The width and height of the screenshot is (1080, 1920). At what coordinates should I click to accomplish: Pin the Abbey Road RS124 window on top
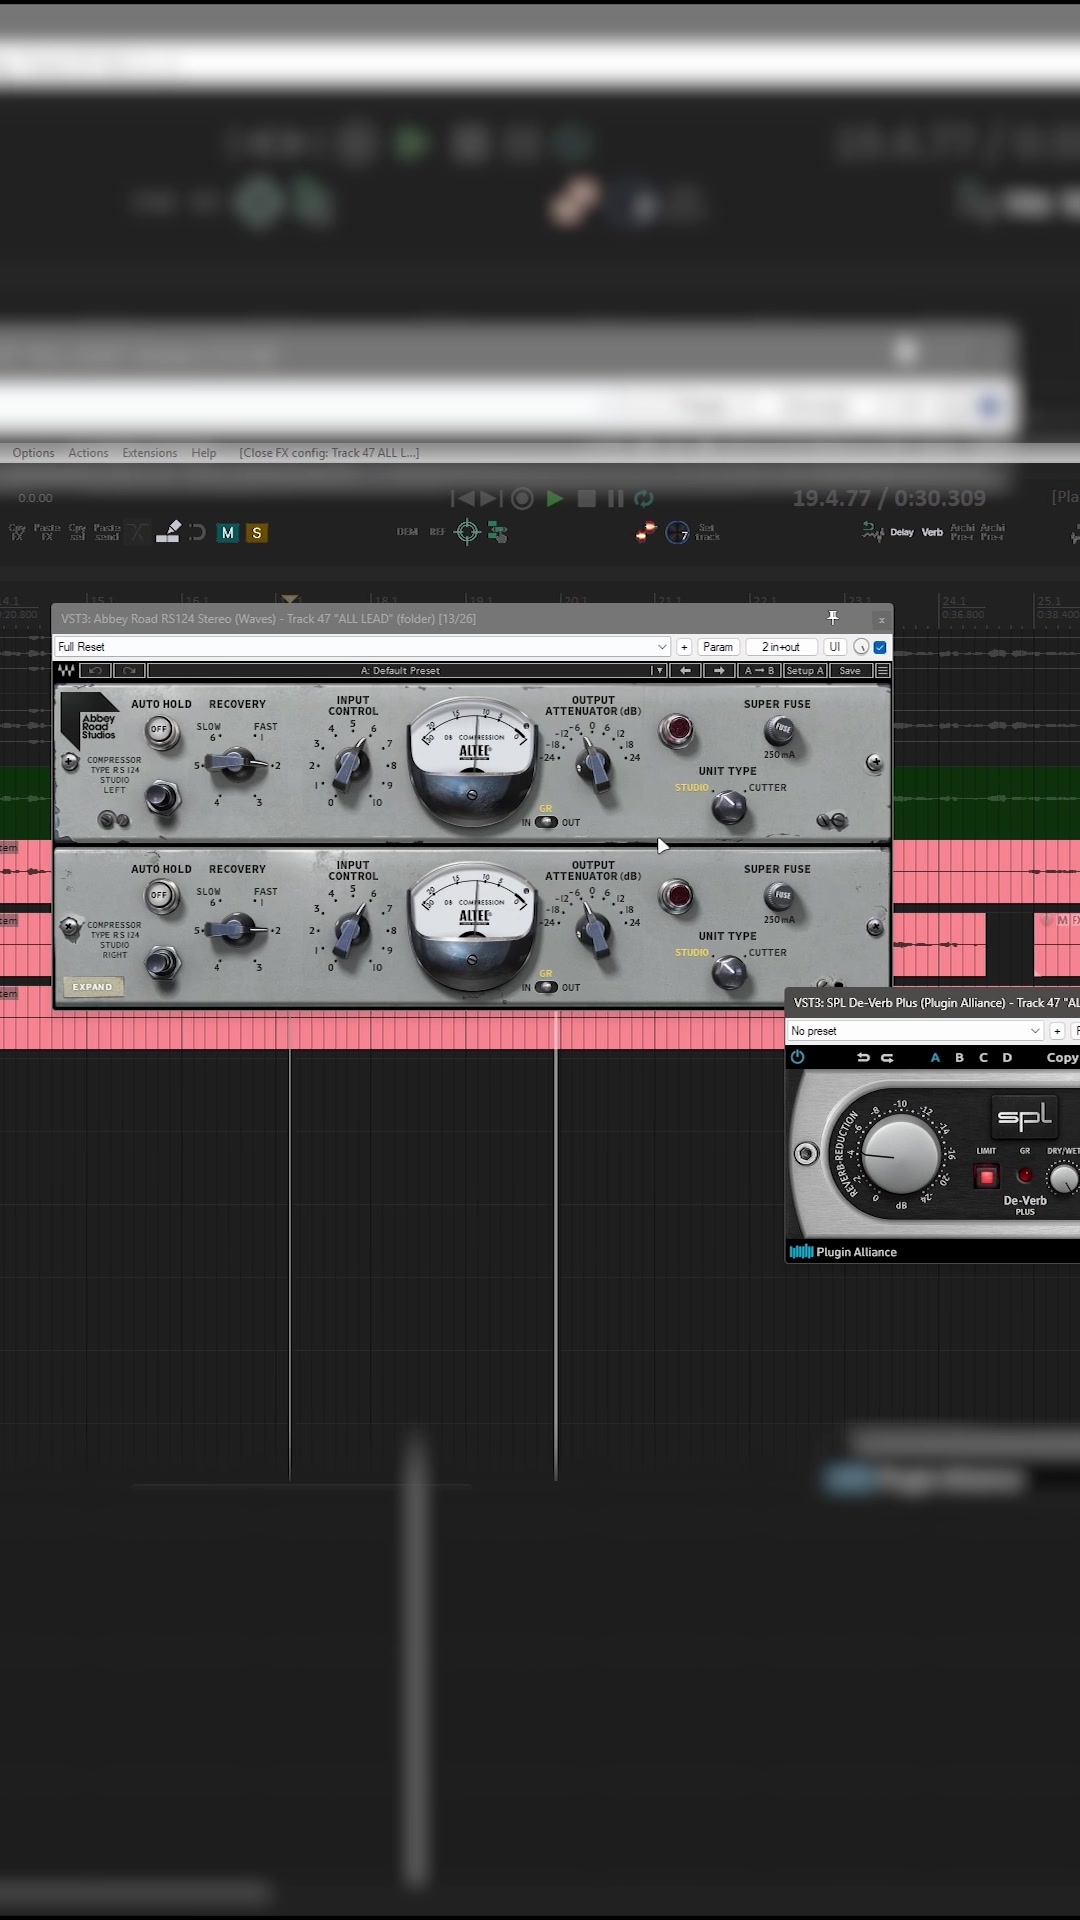833,618
